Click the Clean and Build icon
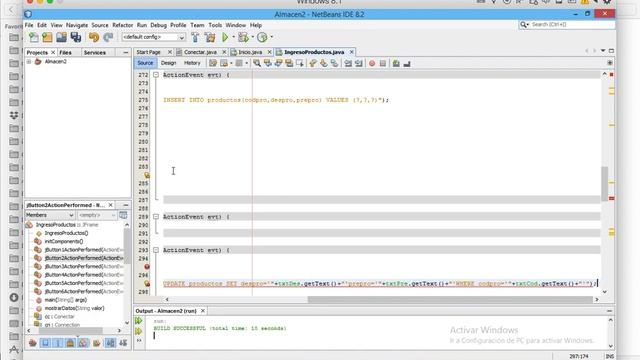Screen dimensions: 640x360 (210, 37)
